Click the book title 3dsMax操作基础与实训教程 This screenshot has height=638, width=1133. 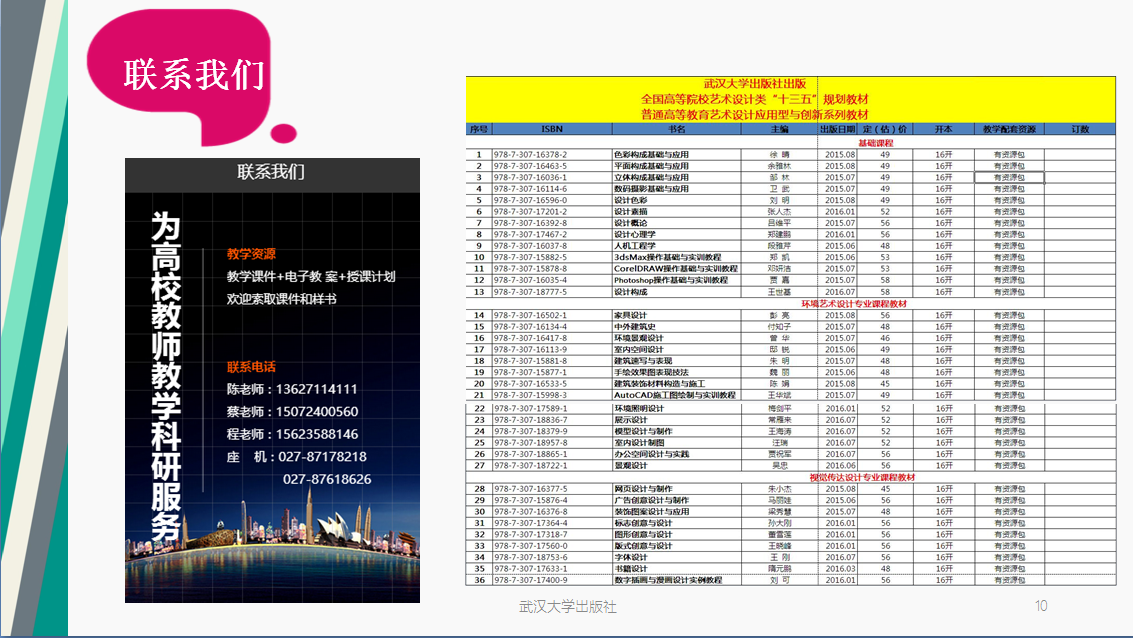668,257
